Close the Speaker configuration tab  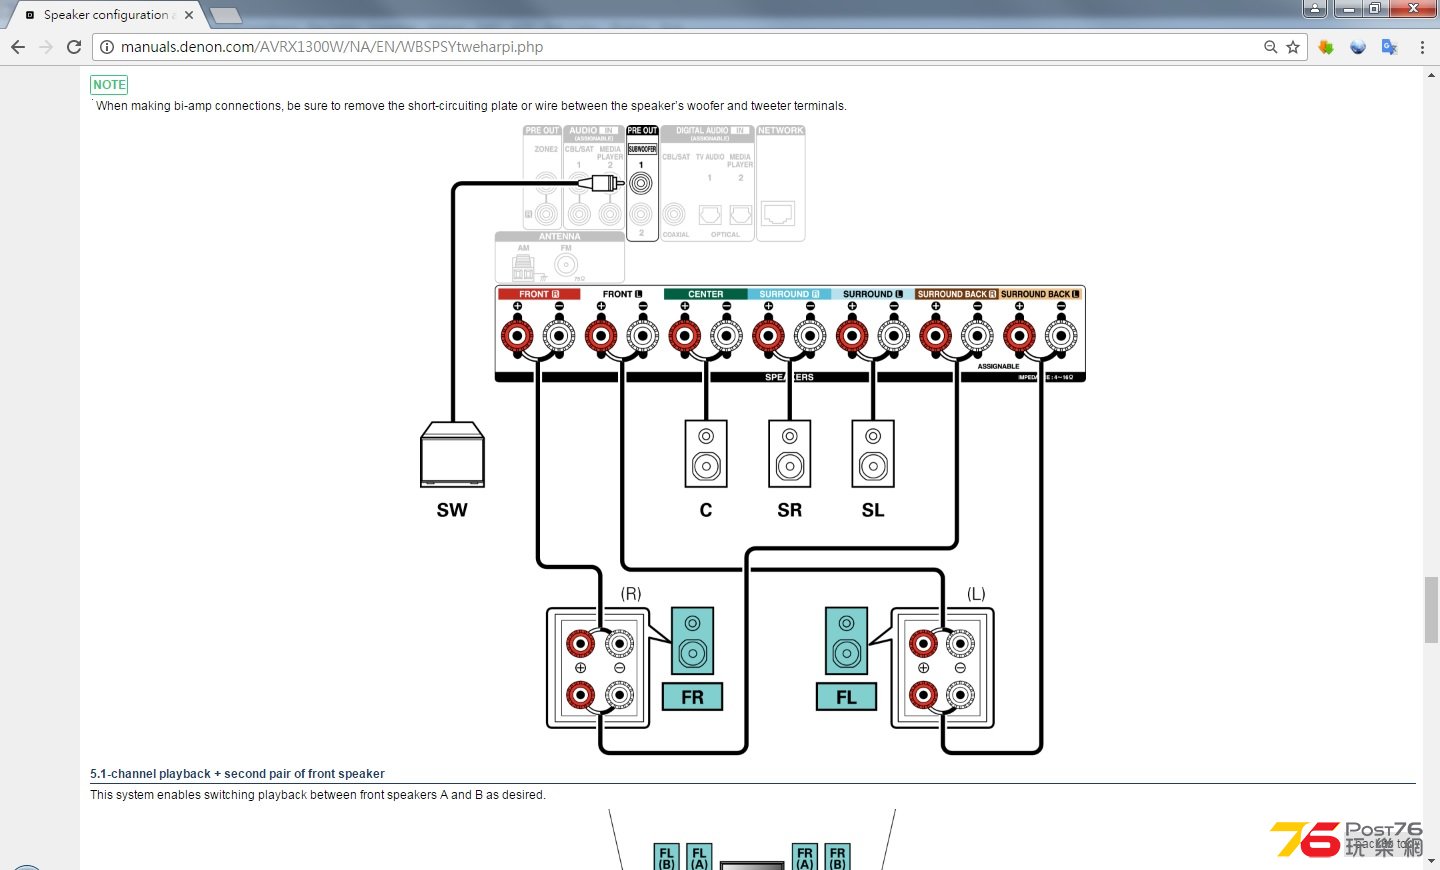pos(189,15)
